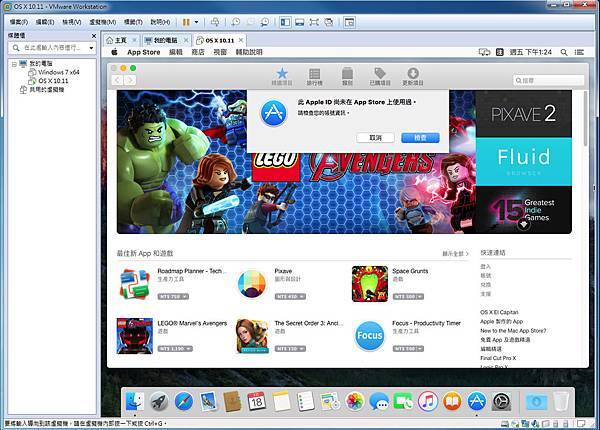Open Safari compass icon in Dock
Image resolution: width=600 pixels, height=430 pixels.
(184, 402)
